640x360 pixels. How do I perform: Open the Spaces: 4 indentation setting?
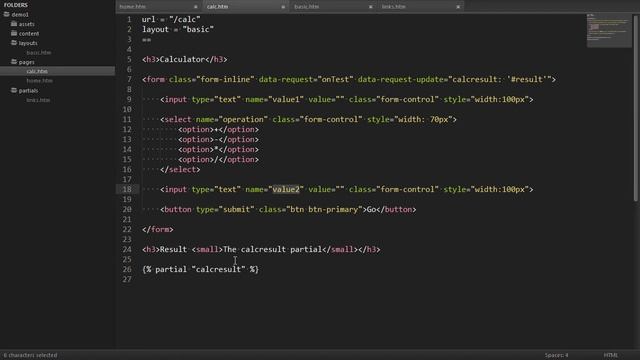coord(556,355)
